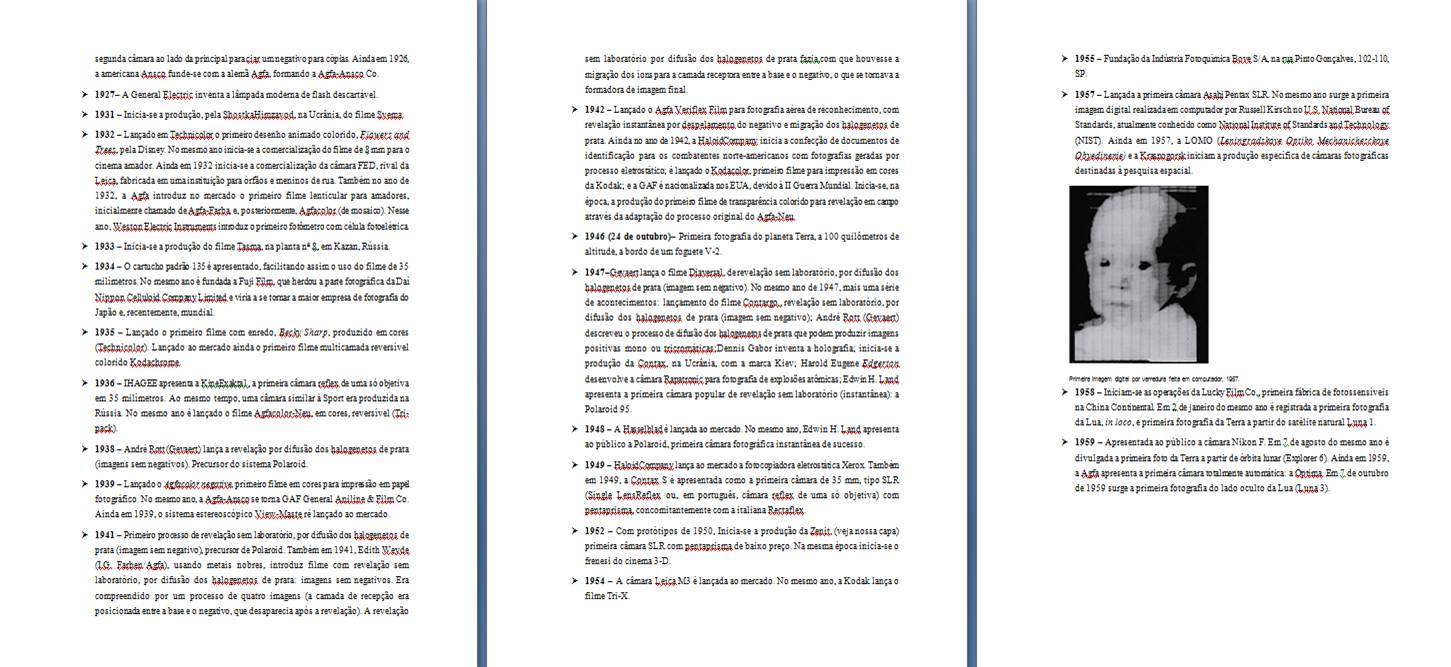Select the name 'Dennis Gabor'
Image resolution: width=1451 pixels, height=667 pixels.
743,350
